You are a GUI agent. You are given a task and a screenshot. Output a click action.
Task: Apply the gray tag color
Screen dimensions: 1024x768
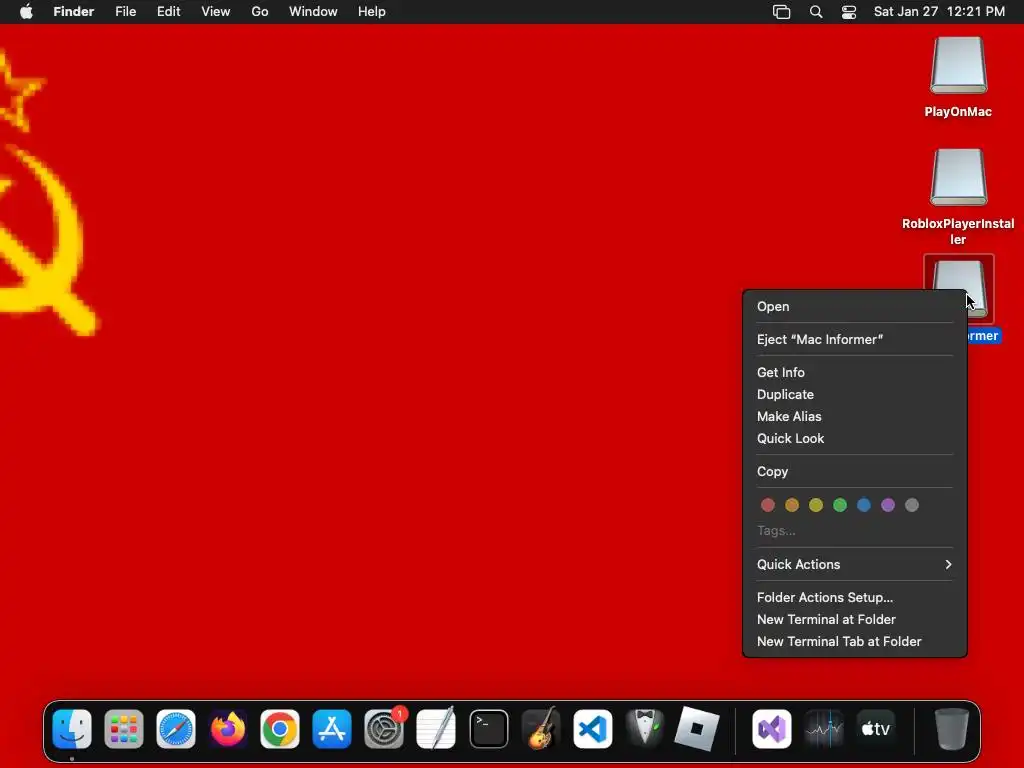point(912,505)
